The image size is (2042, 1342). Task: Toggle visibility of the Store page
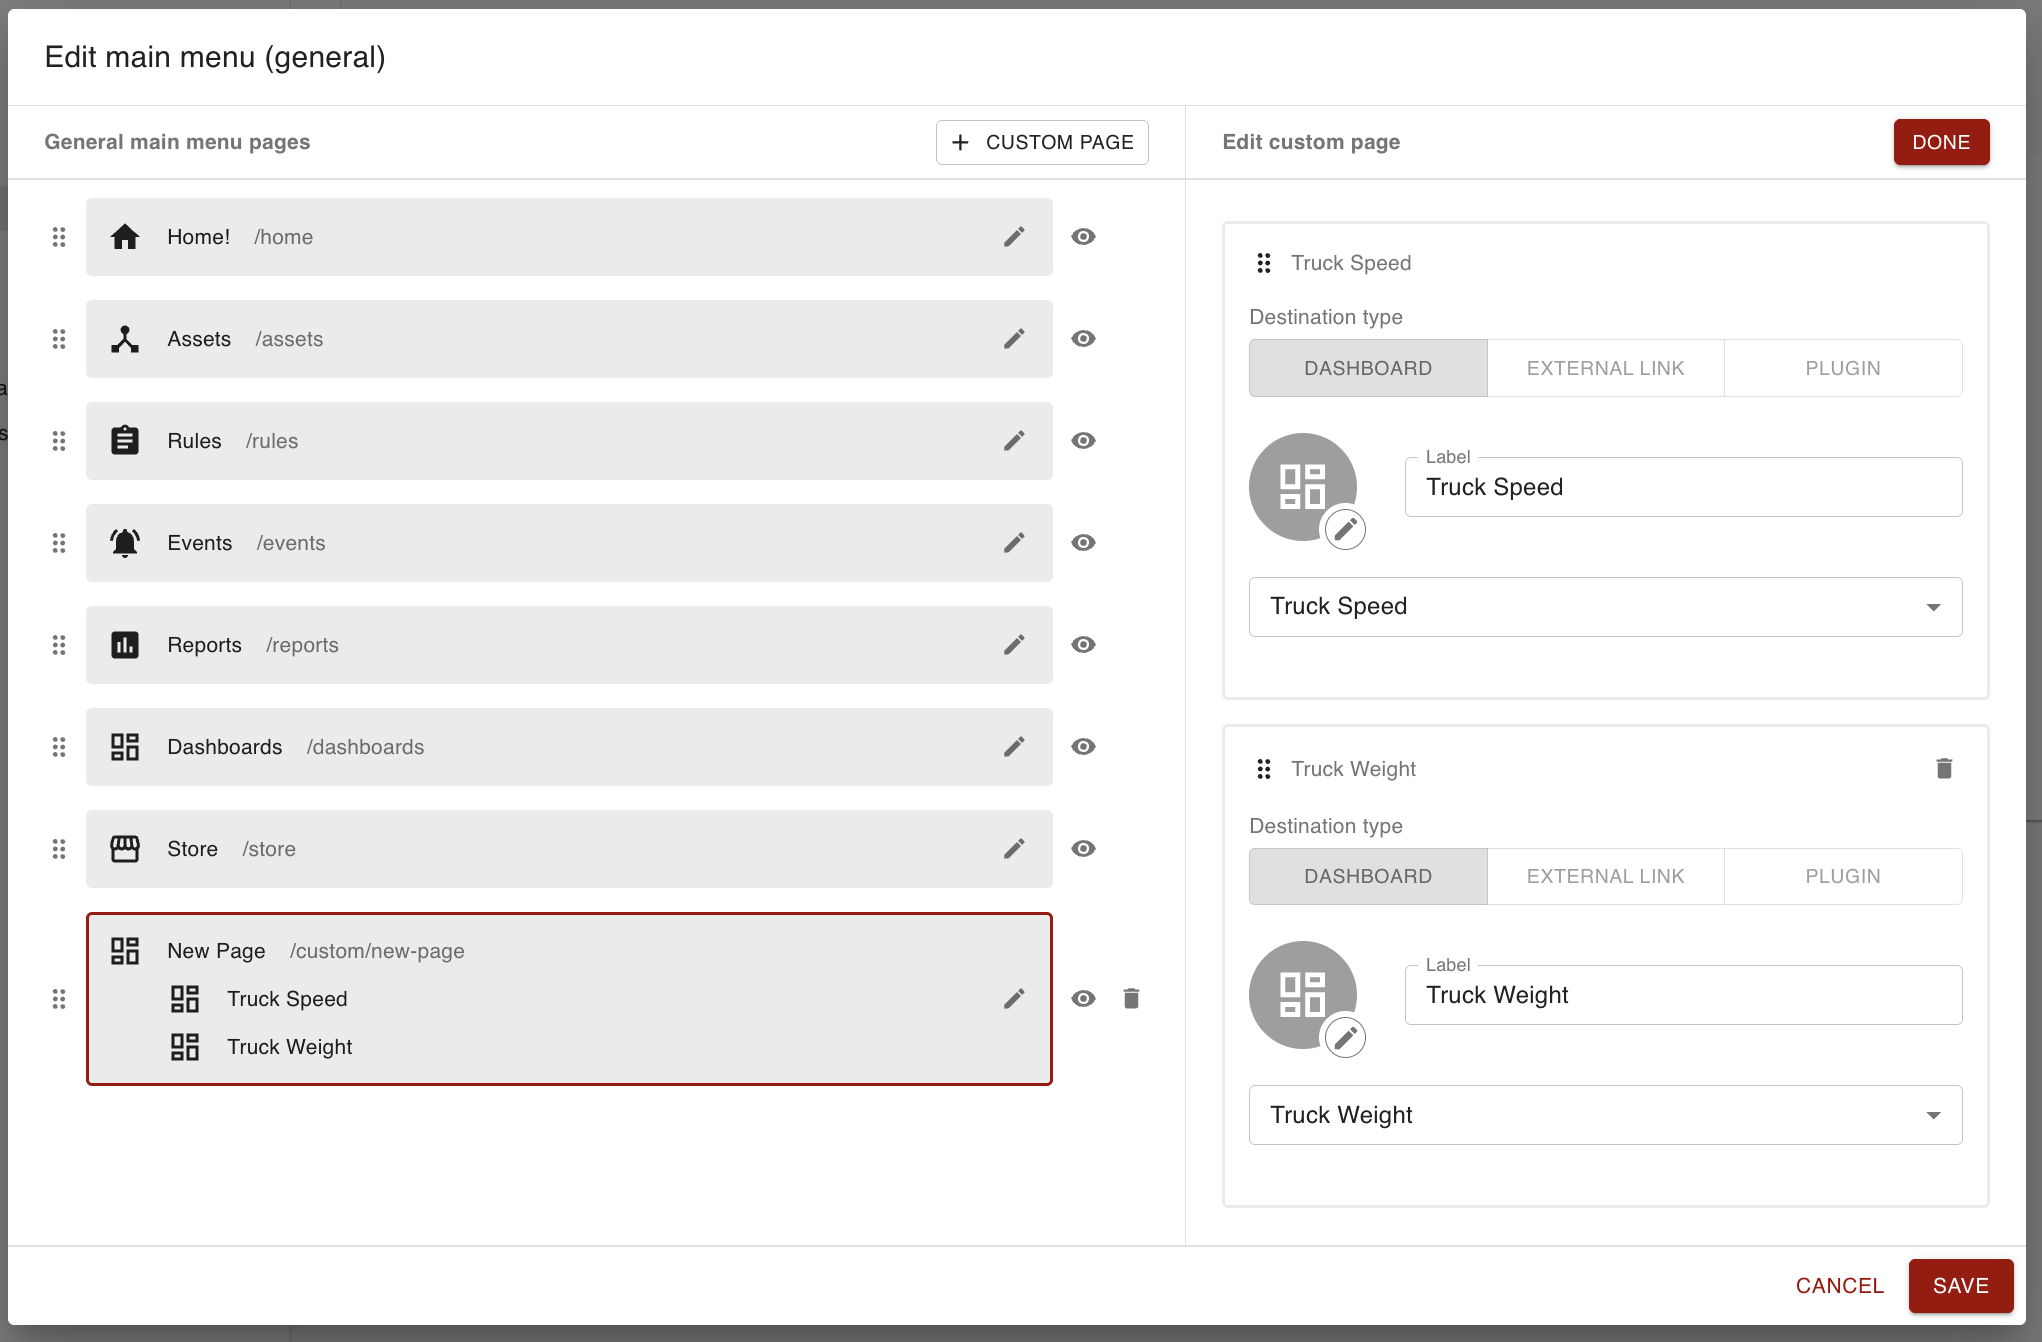[1083, 849]
